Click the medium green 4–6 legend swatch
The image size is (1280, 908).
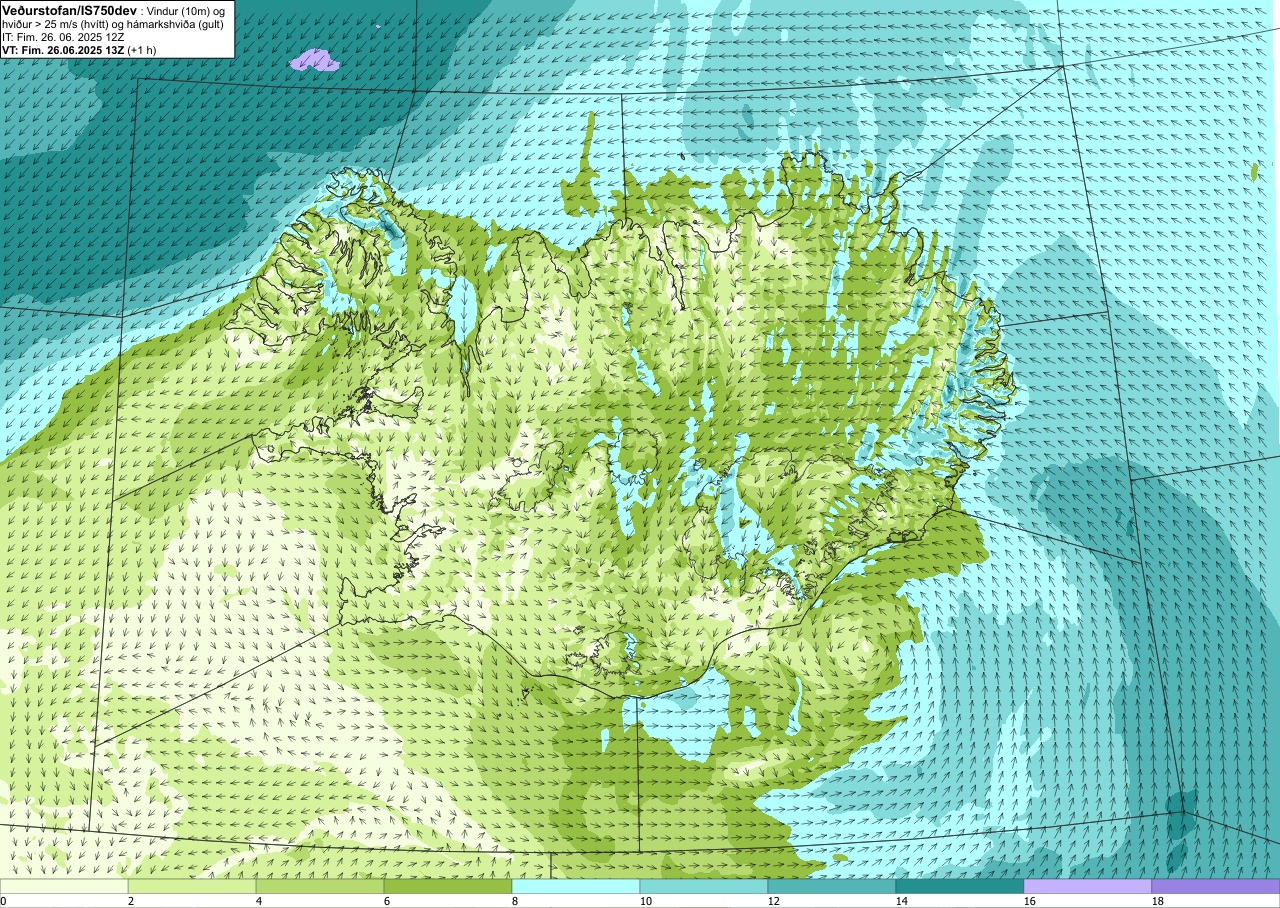point(320,886)
